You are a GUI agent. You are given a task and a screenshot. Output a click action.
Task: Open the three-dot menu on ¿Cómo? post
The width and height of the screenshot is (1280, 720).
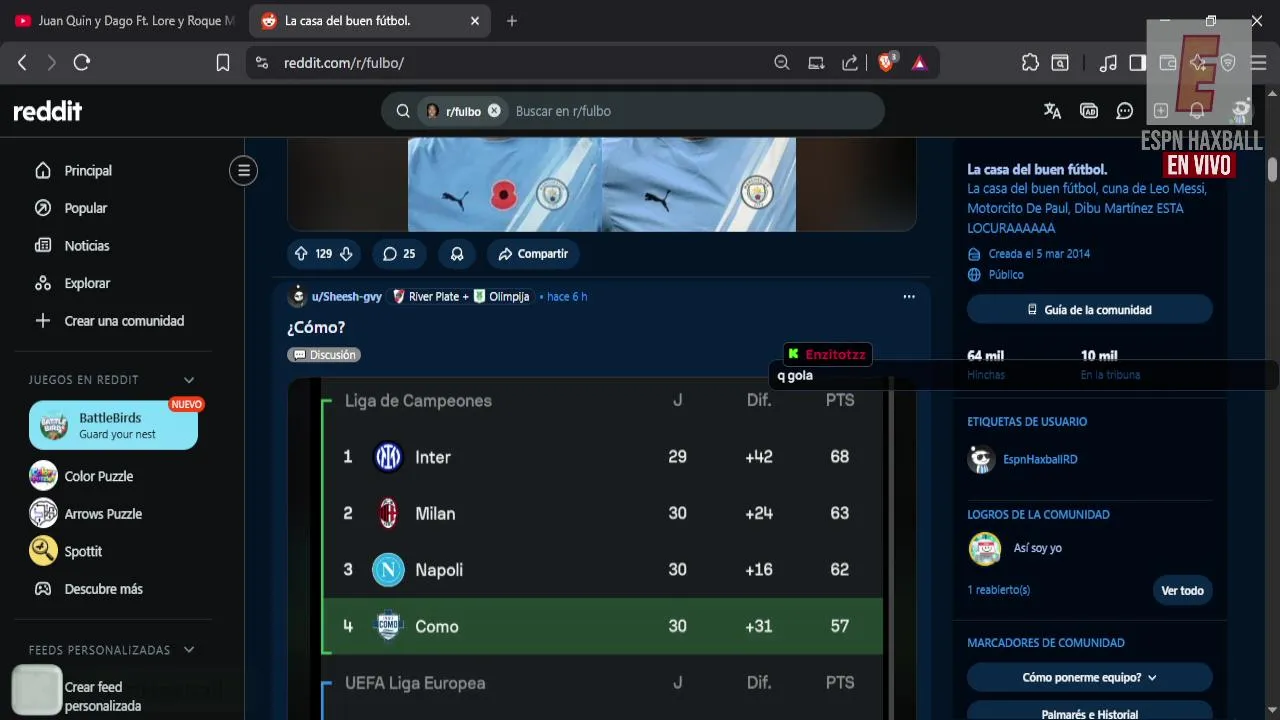pos(909,297)
